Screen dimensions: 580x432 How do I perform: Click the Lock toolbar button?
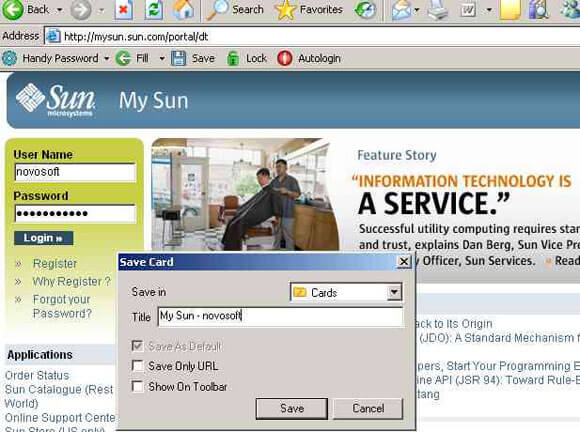(246, 58)
